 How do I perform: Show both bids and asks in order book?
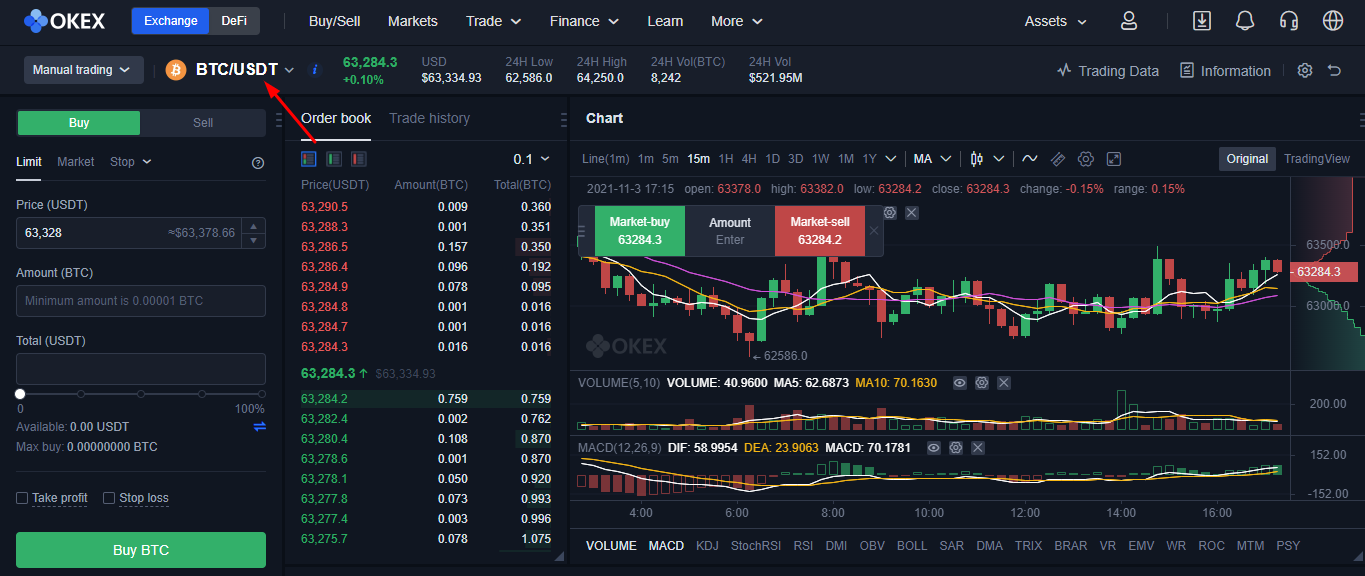tap(308, 159)
